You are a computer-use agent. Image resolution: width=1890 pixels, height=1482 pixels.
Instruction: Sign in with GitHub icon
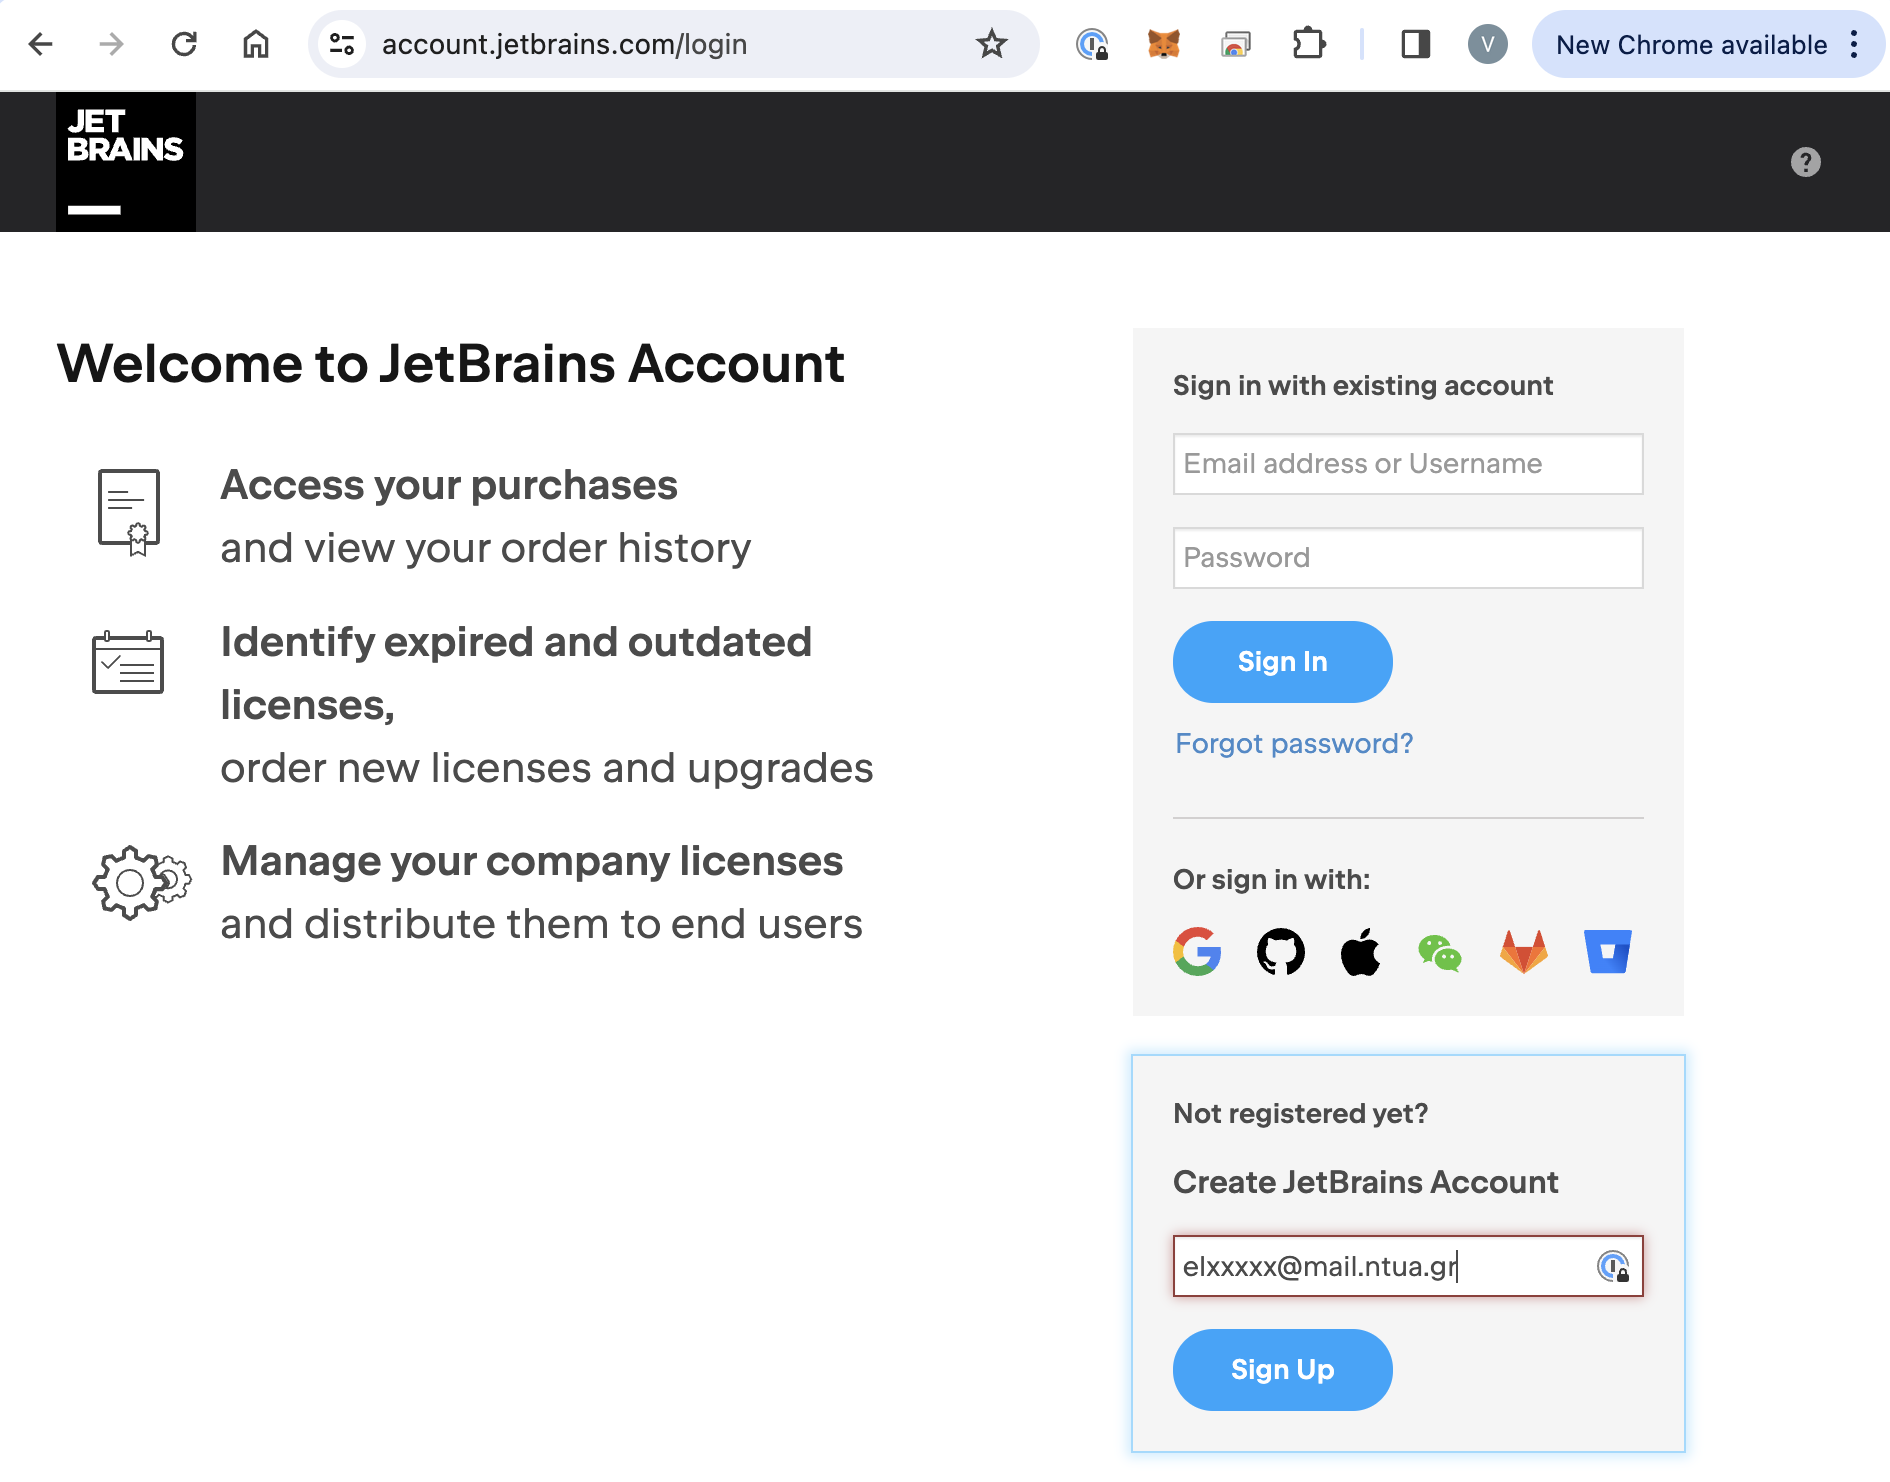[x=1280, y=951]
